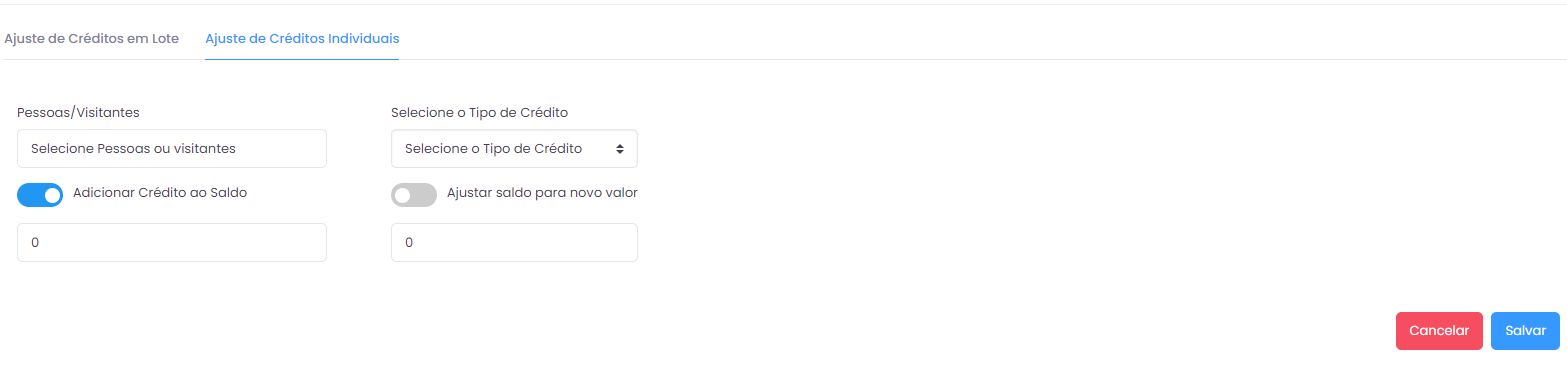Select the Ajuste de Créditos Individuais tab
Screen dimensions: 1567x371
point(302,39)
